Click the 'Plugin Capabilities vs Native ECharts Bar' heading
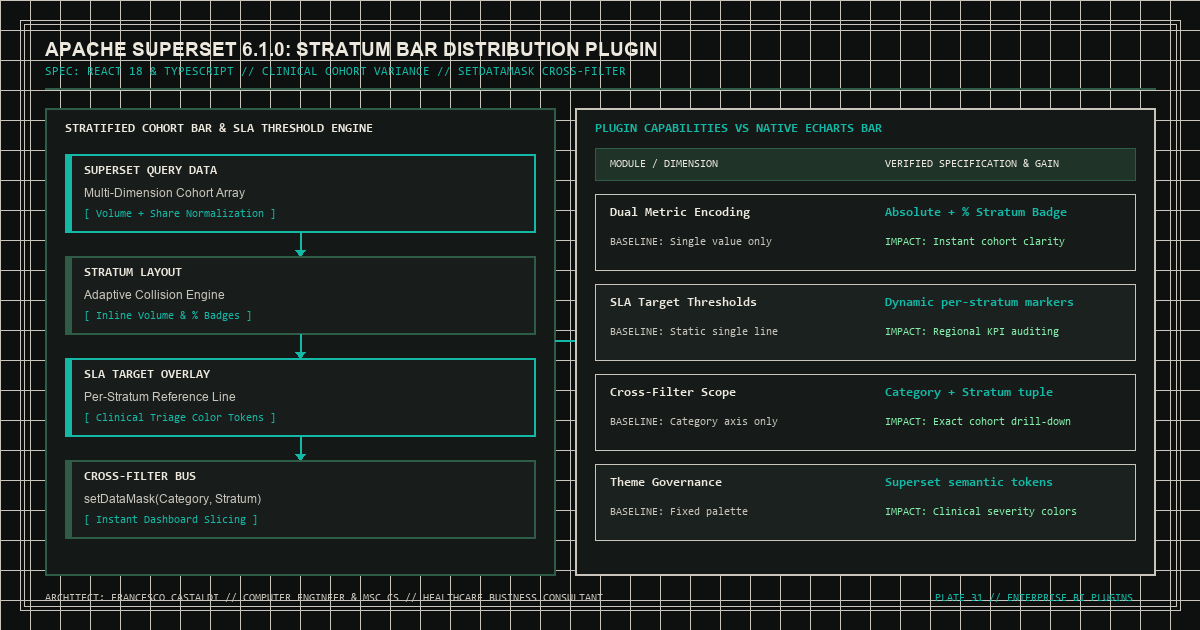 click(x=738, y=128)
